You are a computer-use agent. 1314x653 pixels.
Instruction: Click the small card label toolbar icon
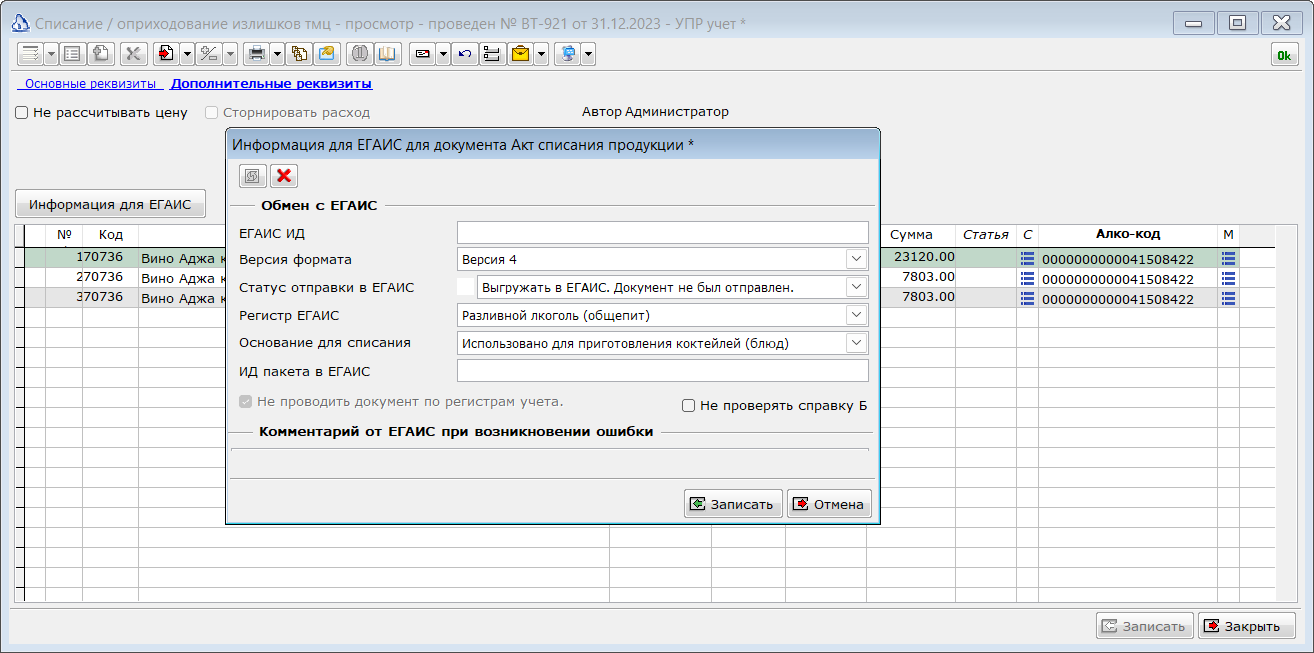tap(422, 54)
